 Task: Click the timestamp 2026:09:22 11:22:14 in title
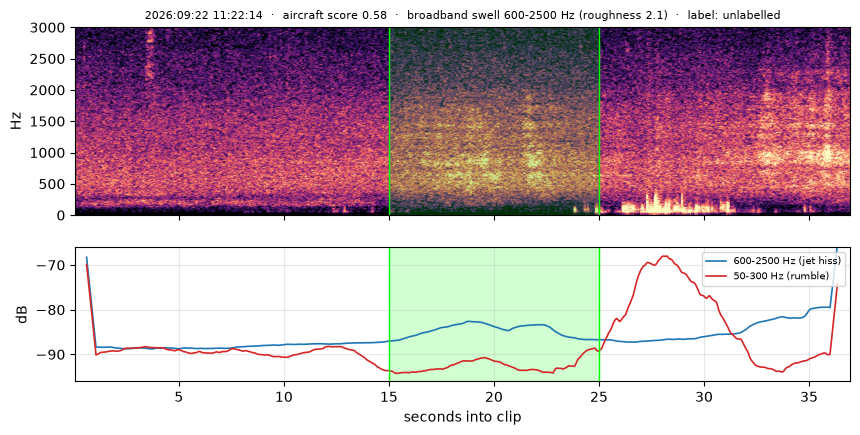[203, 15]
